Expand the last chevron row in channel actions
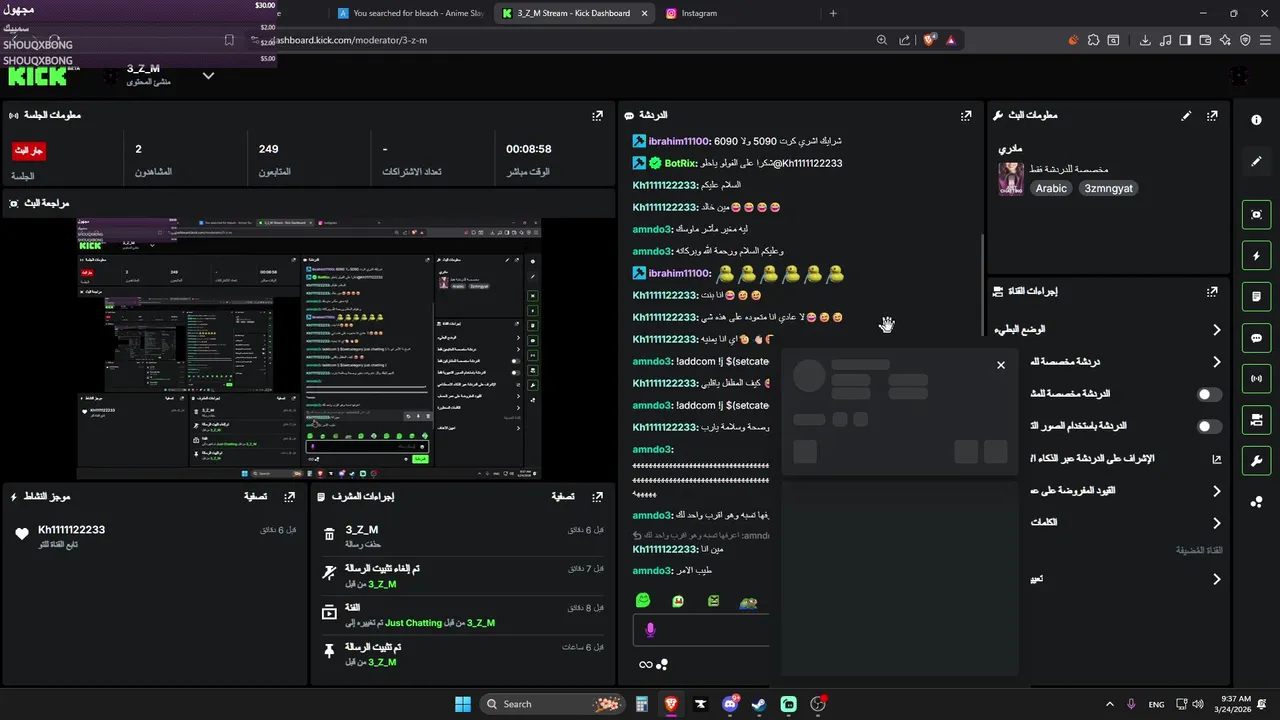Image resolution: width=1280 pixels, height=720 pixels. pos(1216,579)
